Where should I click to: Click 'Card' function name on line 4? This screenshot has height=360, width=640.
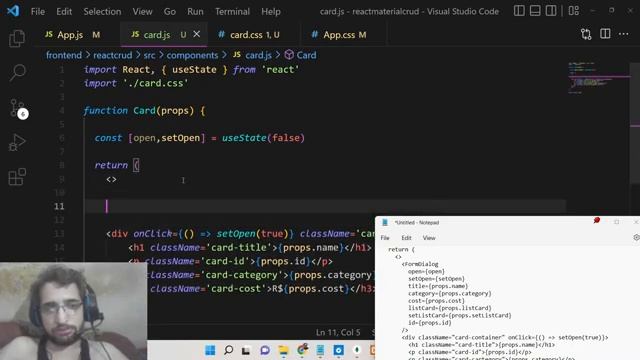tap(144, 111)
